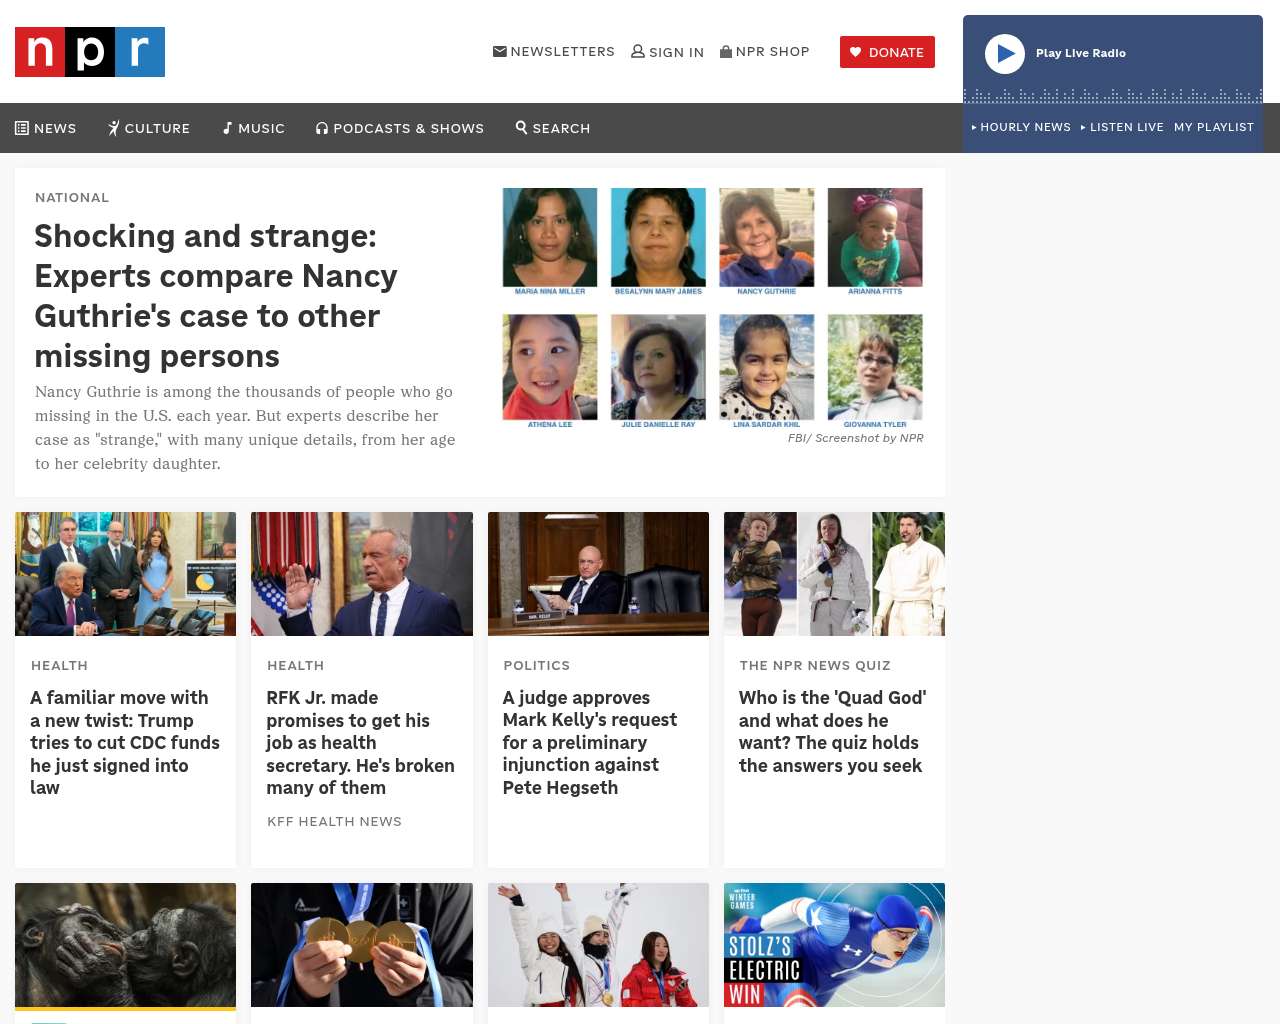The image size is (1280, 1024).
Task: Click the NPR Shop bag icon
Action: click(726, 51)
